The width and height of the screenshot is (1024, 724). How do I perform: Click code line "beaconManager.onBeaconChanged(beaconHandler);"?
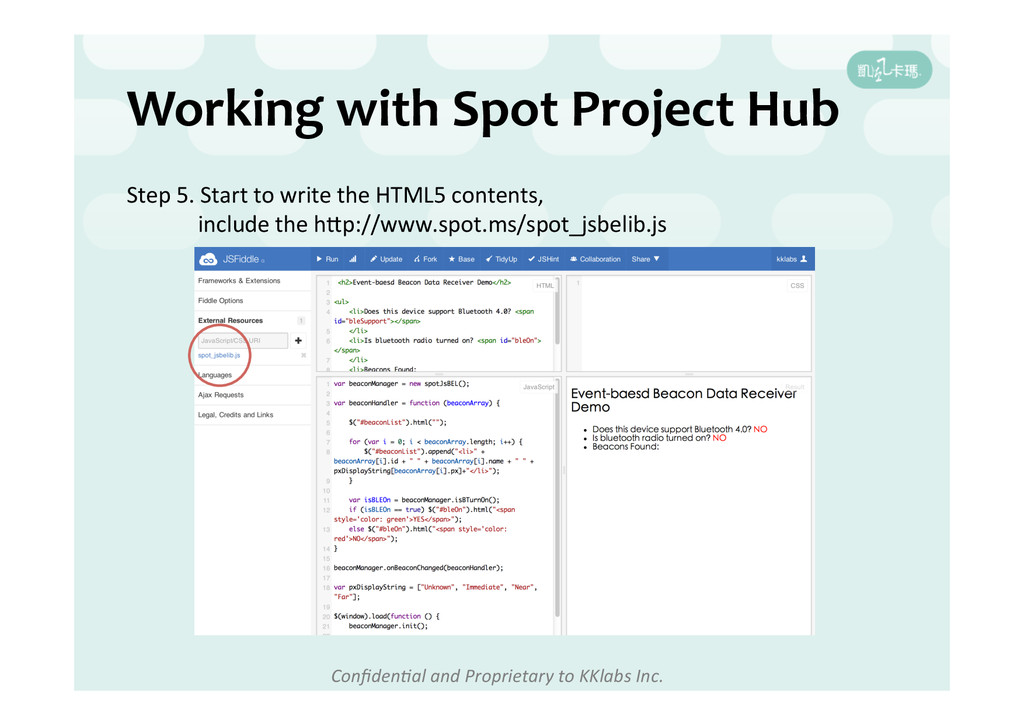(x=419, y=568)
